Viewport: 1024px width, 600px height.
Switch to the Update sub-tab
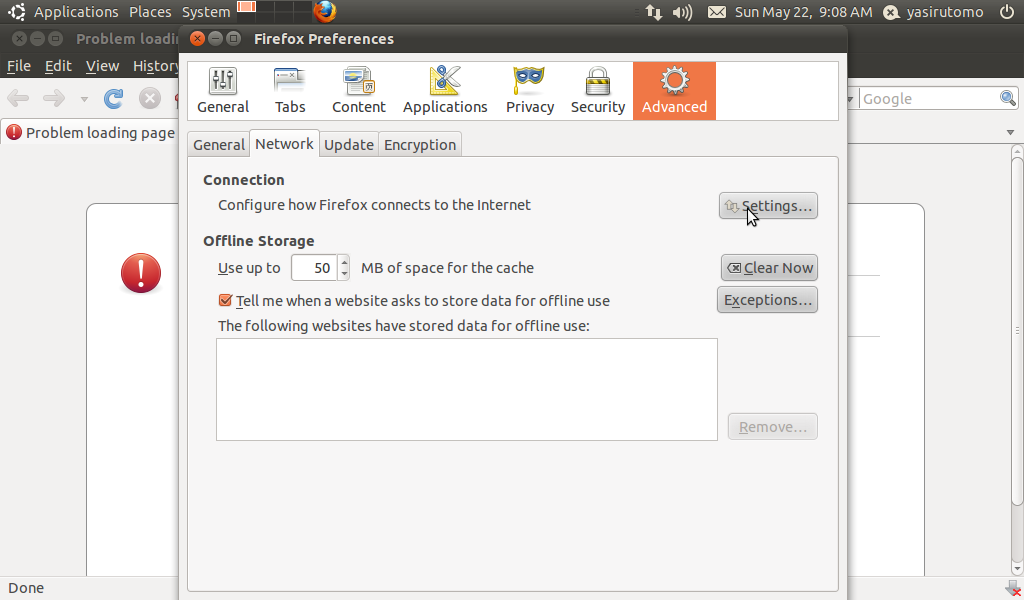(x=349, y=144)
